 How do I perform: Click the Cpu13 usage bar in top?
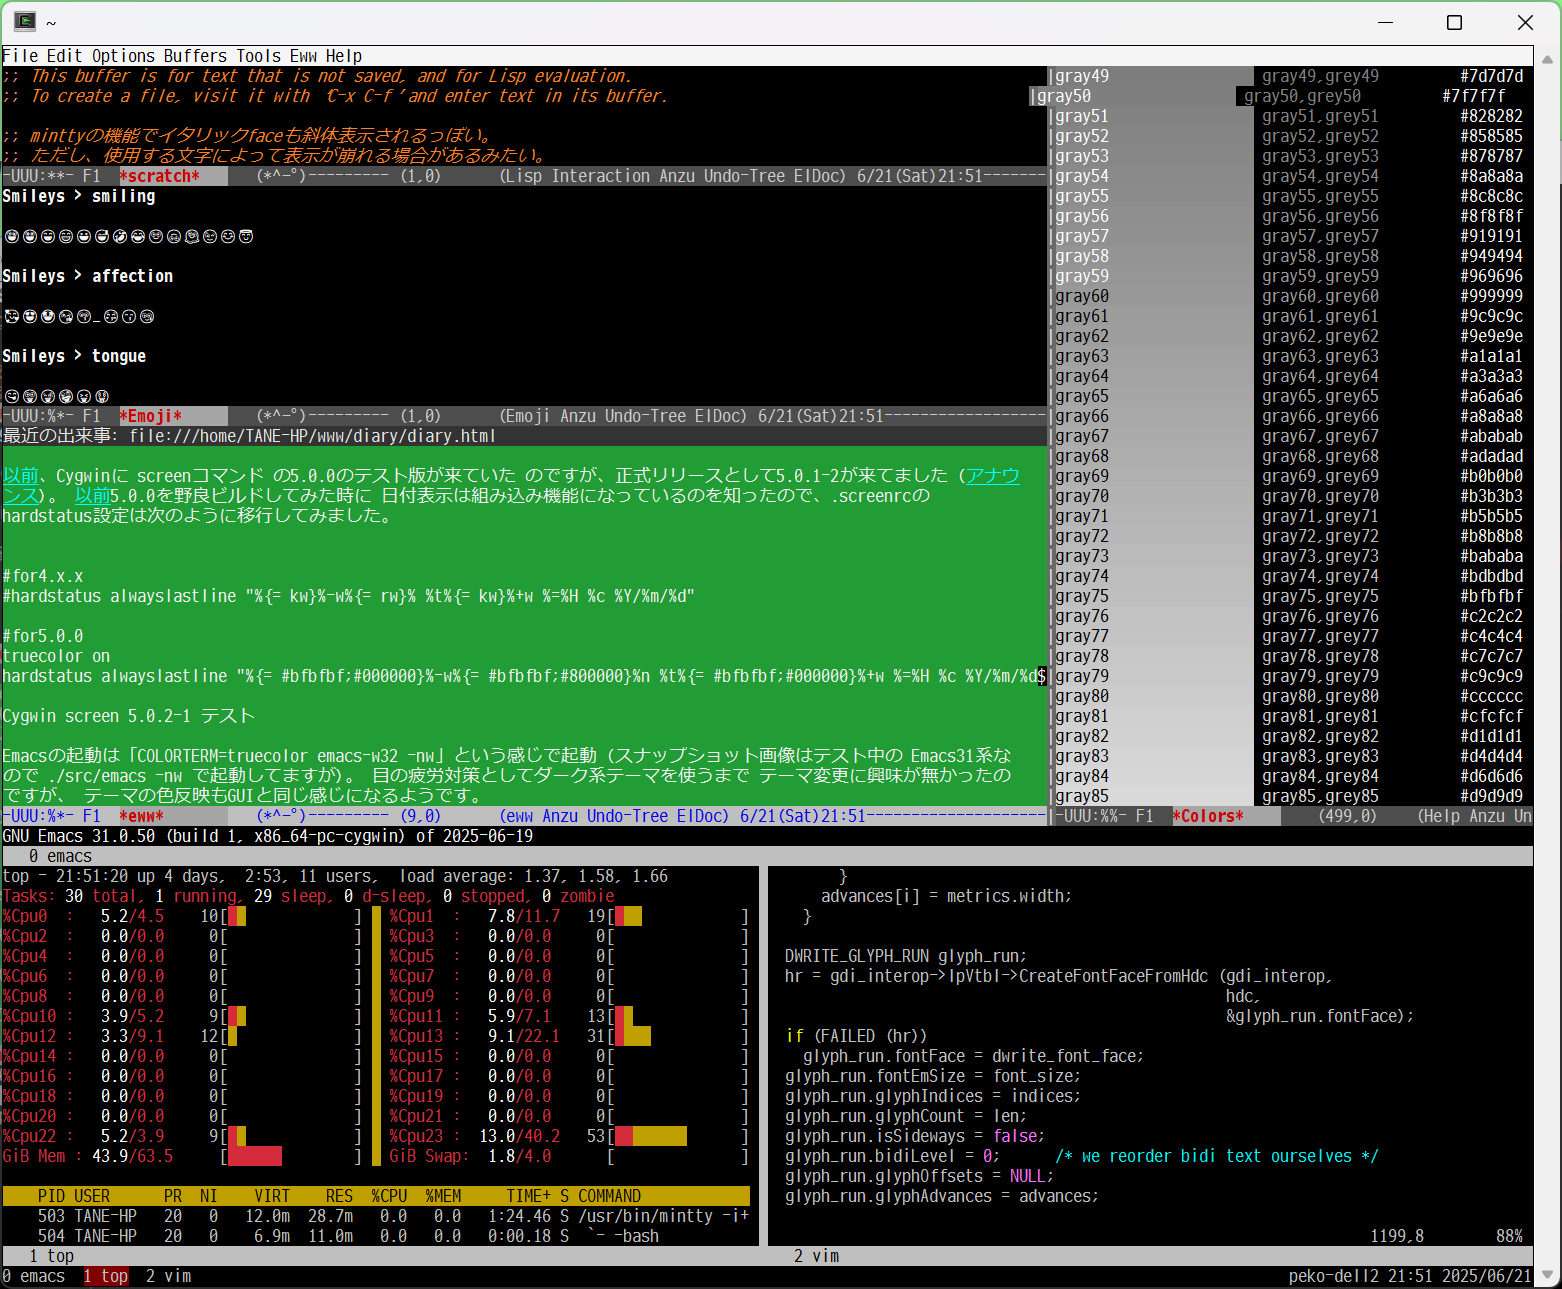[x=632, y=1036]
